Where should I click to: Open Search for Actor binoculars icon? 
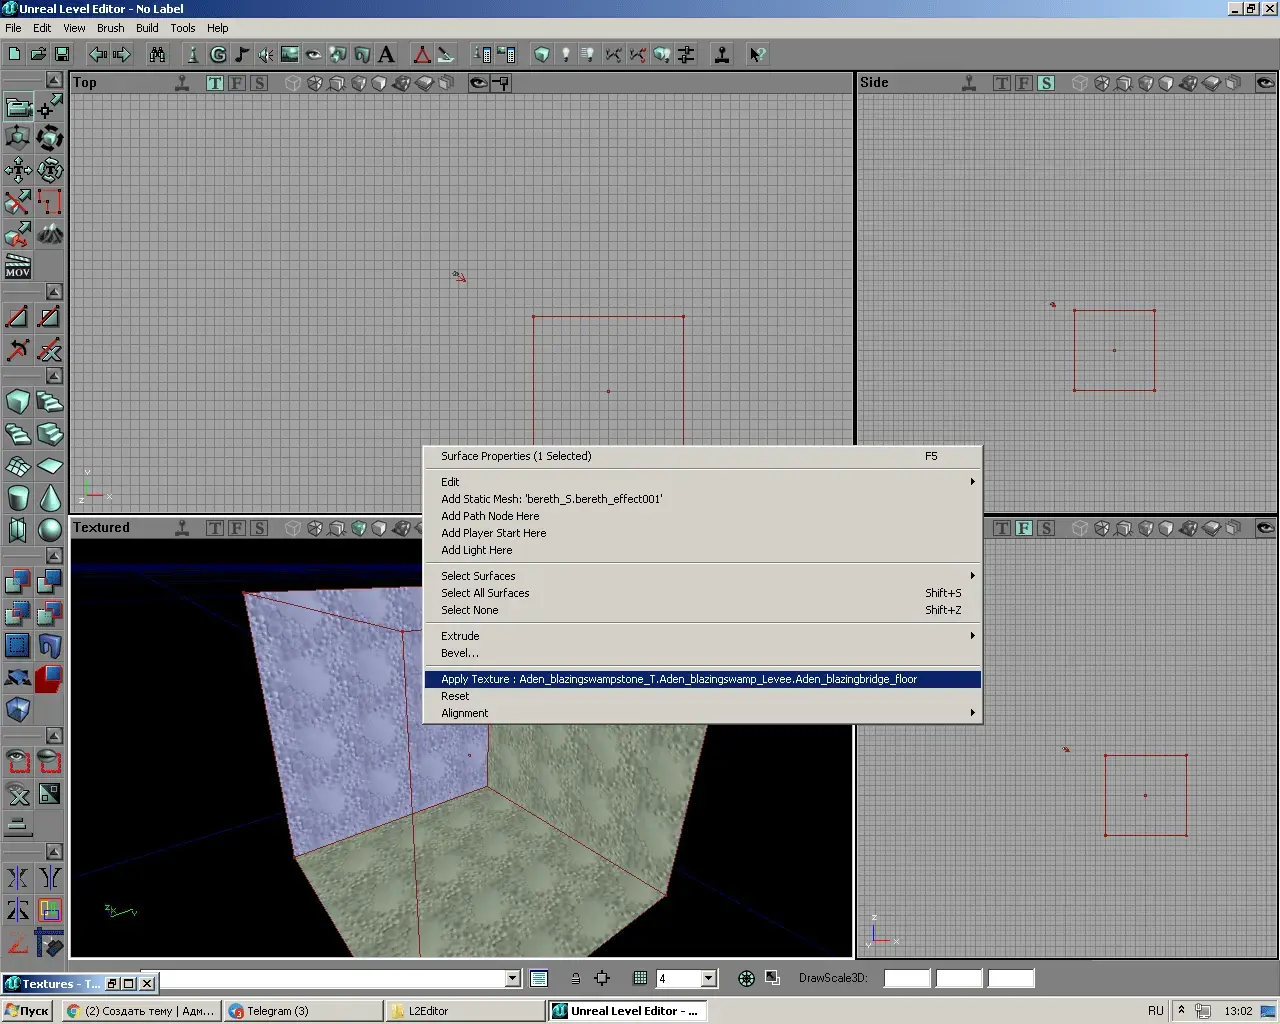pyautogui.click(x=158, y=54)
